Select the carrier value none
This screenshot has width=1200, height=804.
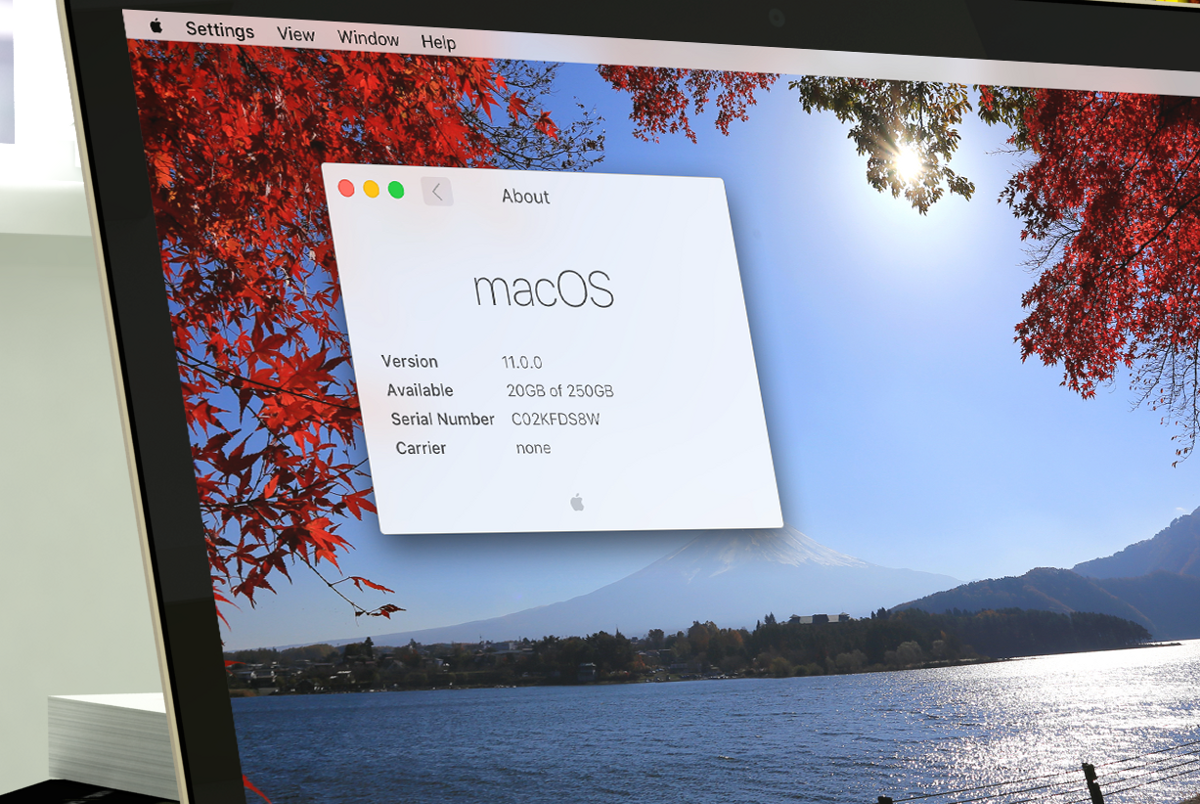[x=533, y=449]
